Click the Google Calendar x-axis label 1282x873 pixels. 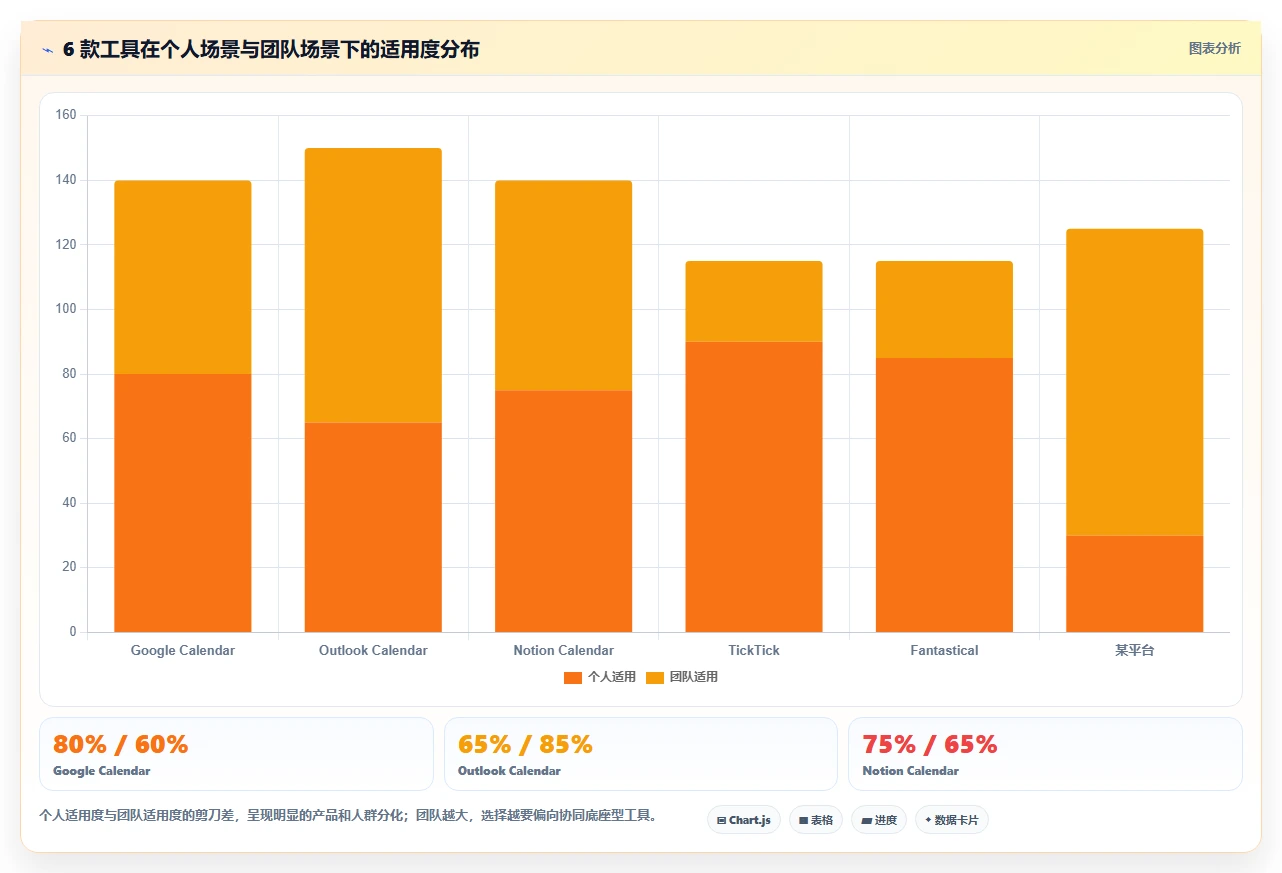coord(183,650)
